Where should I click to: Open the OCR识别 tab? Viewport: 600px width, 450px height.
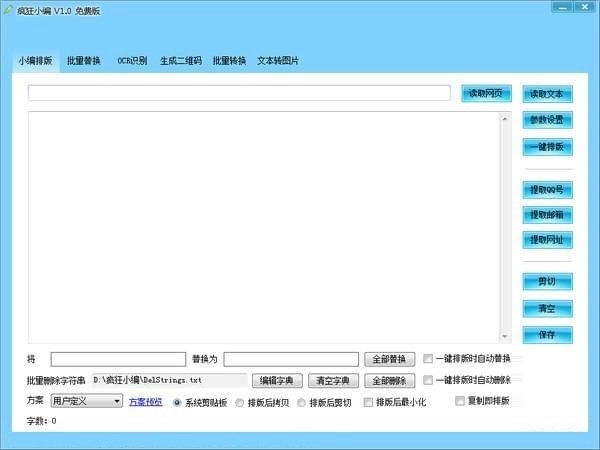click(131, 61)
